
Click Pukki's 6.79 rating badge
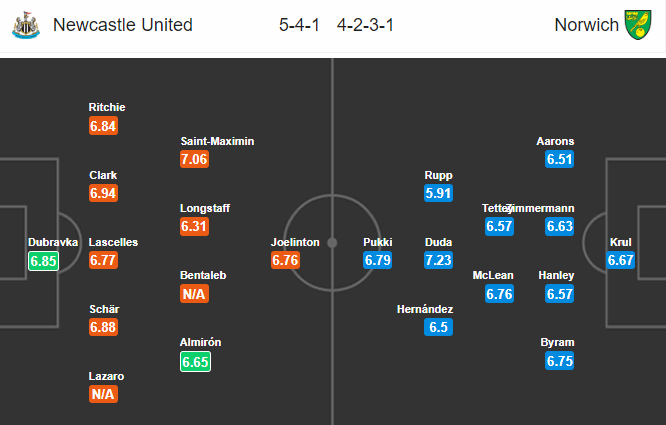[x=378, y=260]
